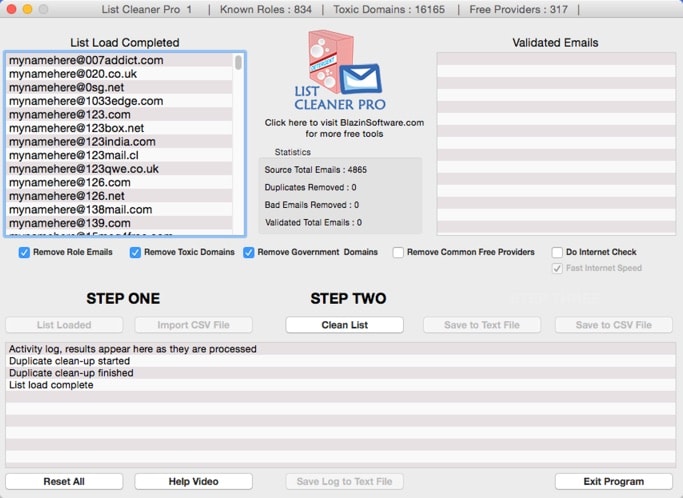Screen dimensions: 683x498
Task: Select mynamehere@0sg.net row
Action: coord(120,87)
